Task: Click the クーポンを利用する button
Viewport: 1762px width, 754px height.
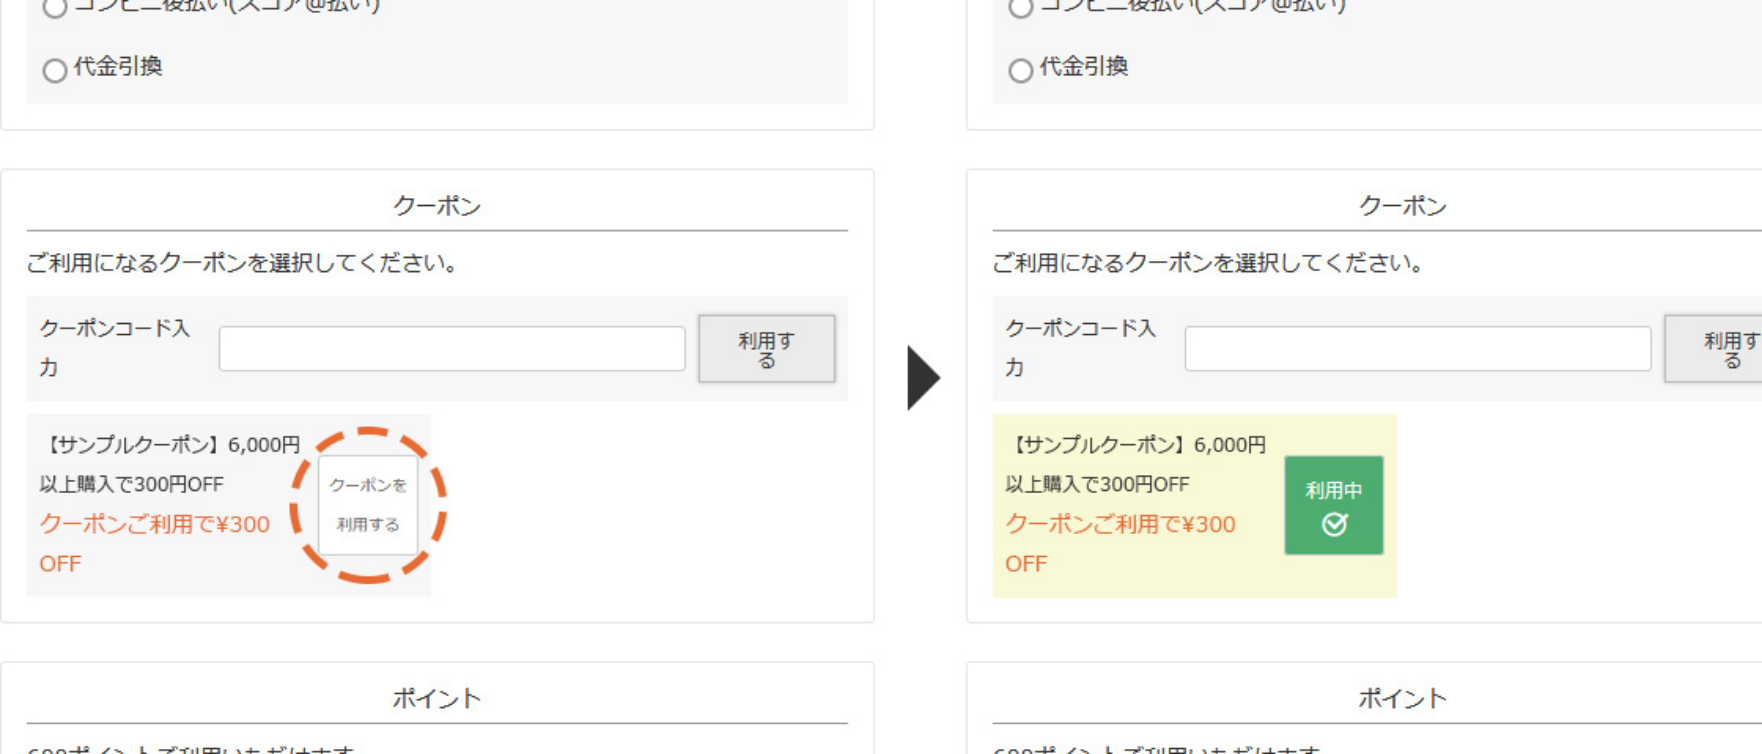Action: point(368,505)
